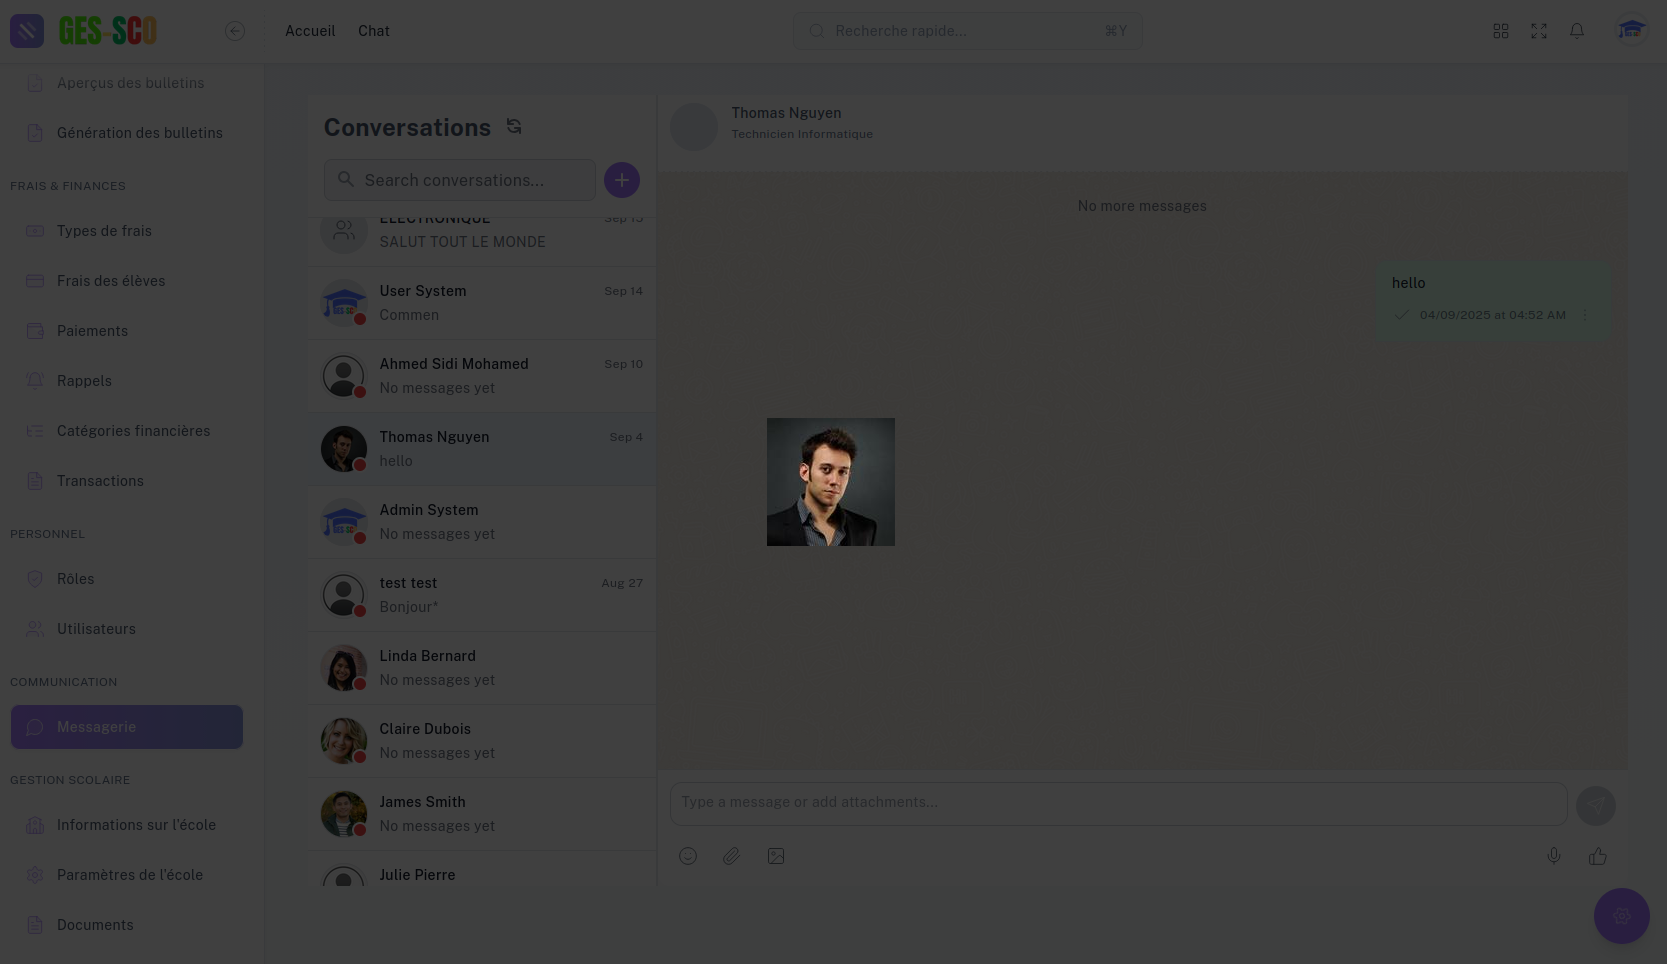
Task: Click the floating settings gear button
Action: pos(1621,916)
